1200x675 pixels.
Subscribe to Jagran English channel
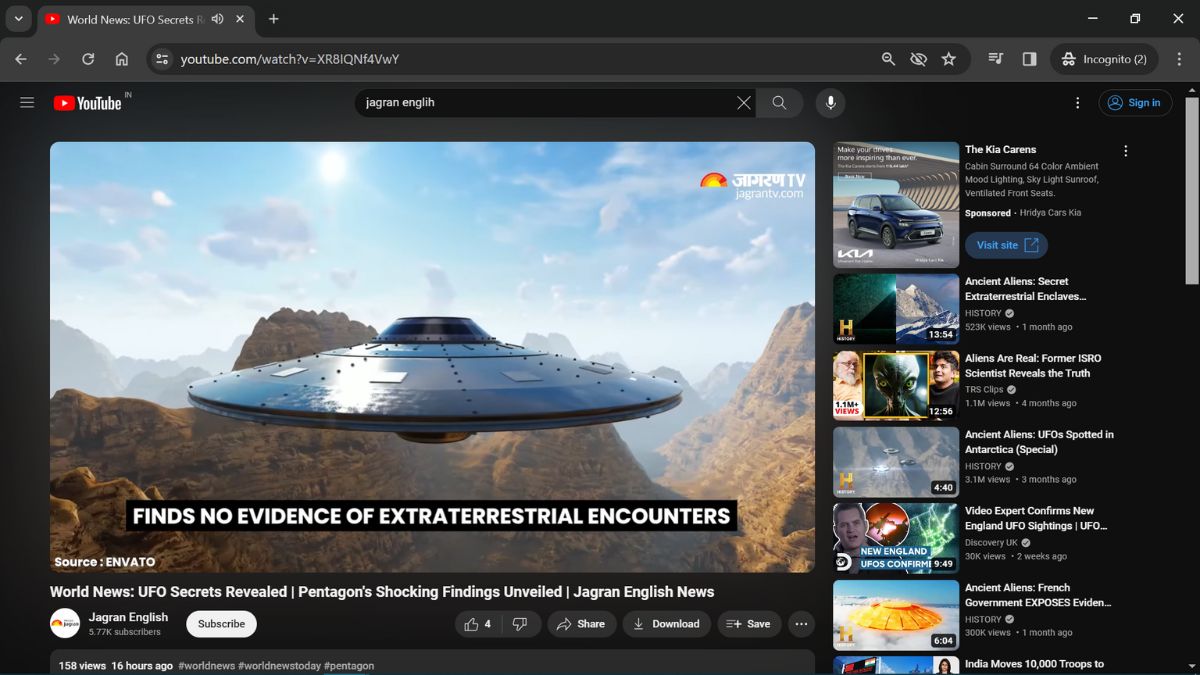point(221,624)
